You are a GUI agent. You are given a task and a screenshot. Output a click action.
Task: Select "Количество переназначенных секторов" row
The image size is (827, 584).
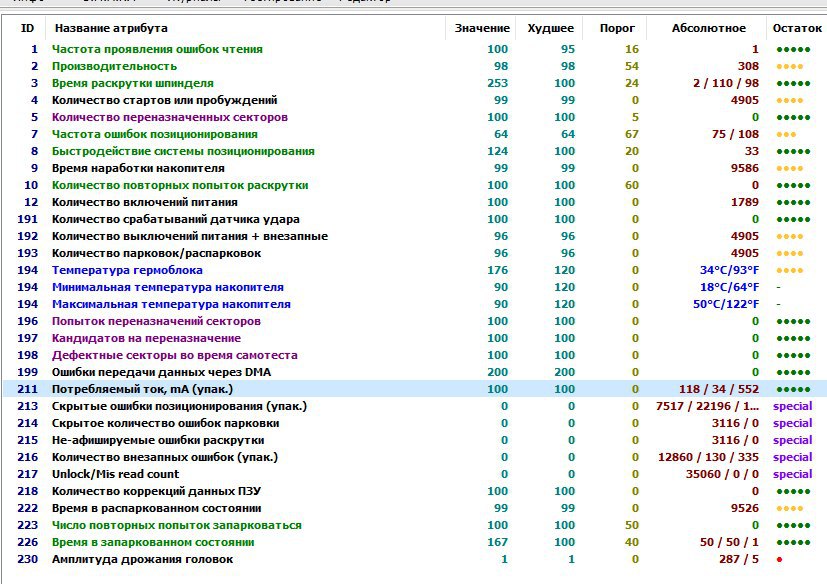[x=415, y=117]
